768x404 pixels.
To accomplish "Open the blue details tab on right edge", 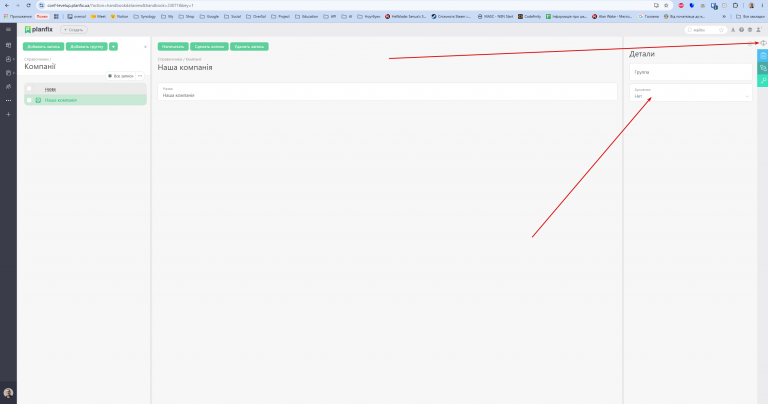I will pos(763,55).
